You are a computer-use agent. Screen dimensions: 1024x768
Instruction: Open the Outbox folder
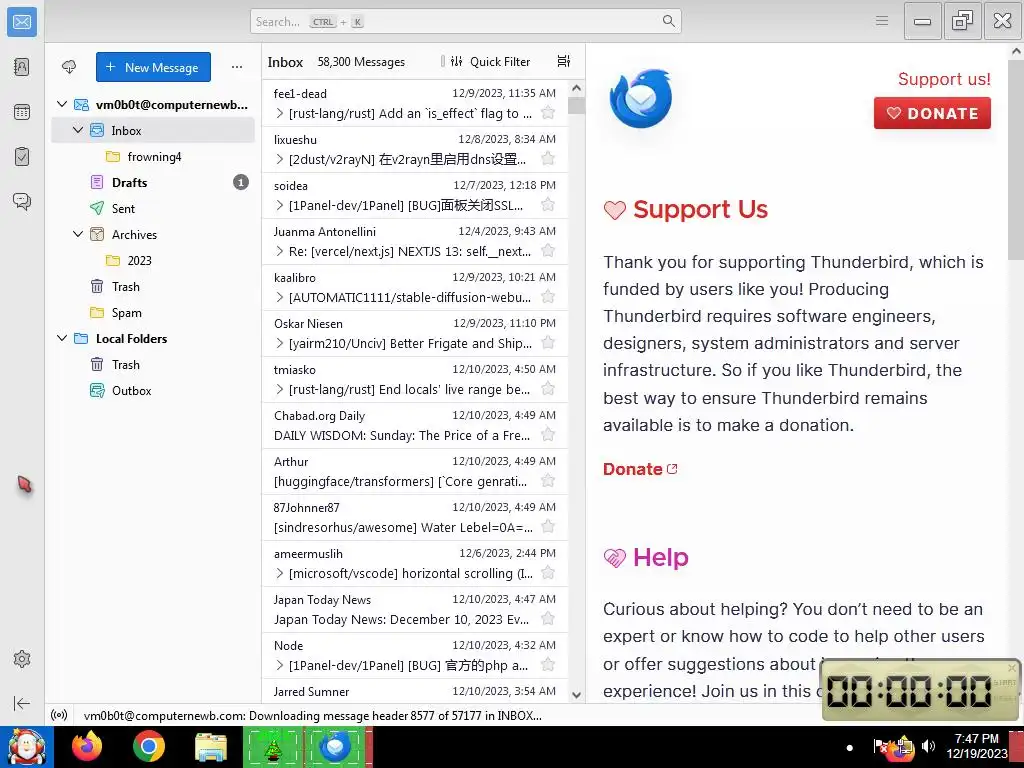[153, 391]
